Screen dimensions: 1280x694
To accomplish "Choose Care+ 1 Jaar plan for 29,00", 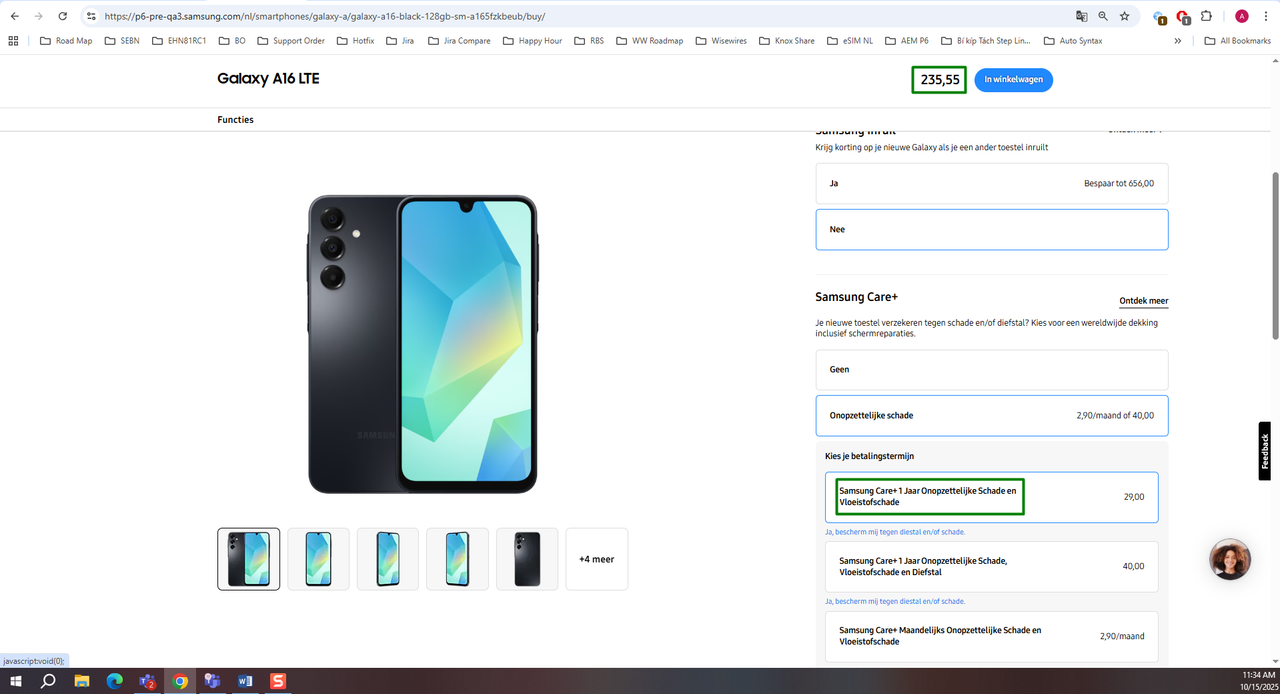I will point(992,497).
